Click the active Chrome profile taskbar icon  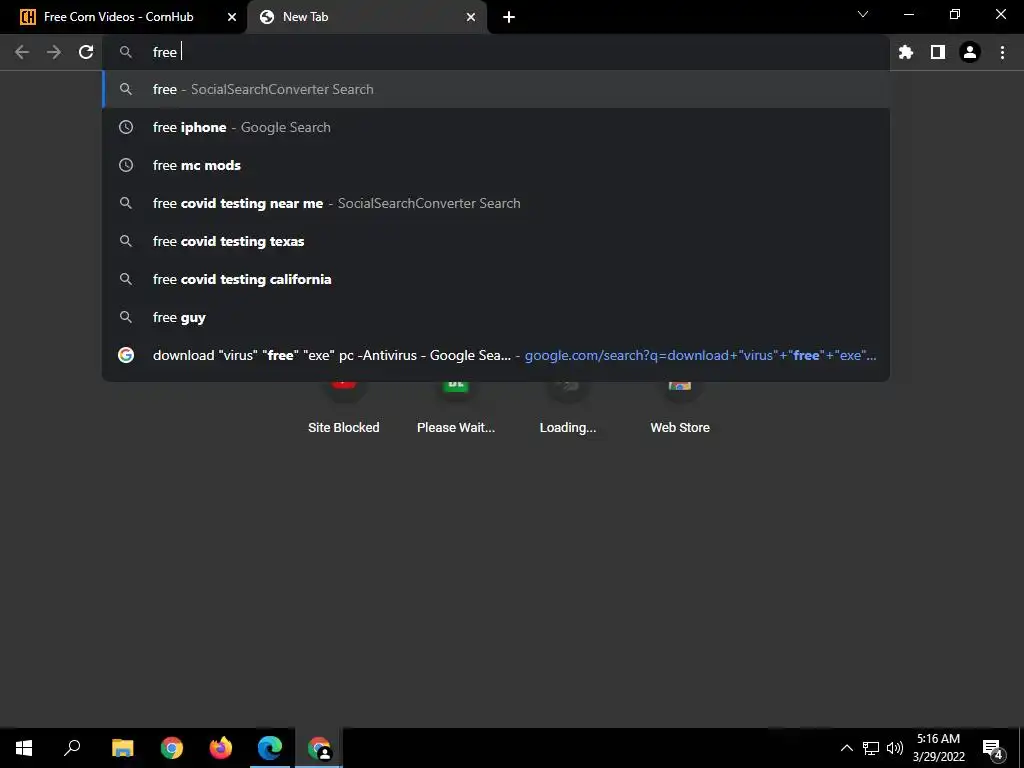pyautogui.click(x=319, y=748)
